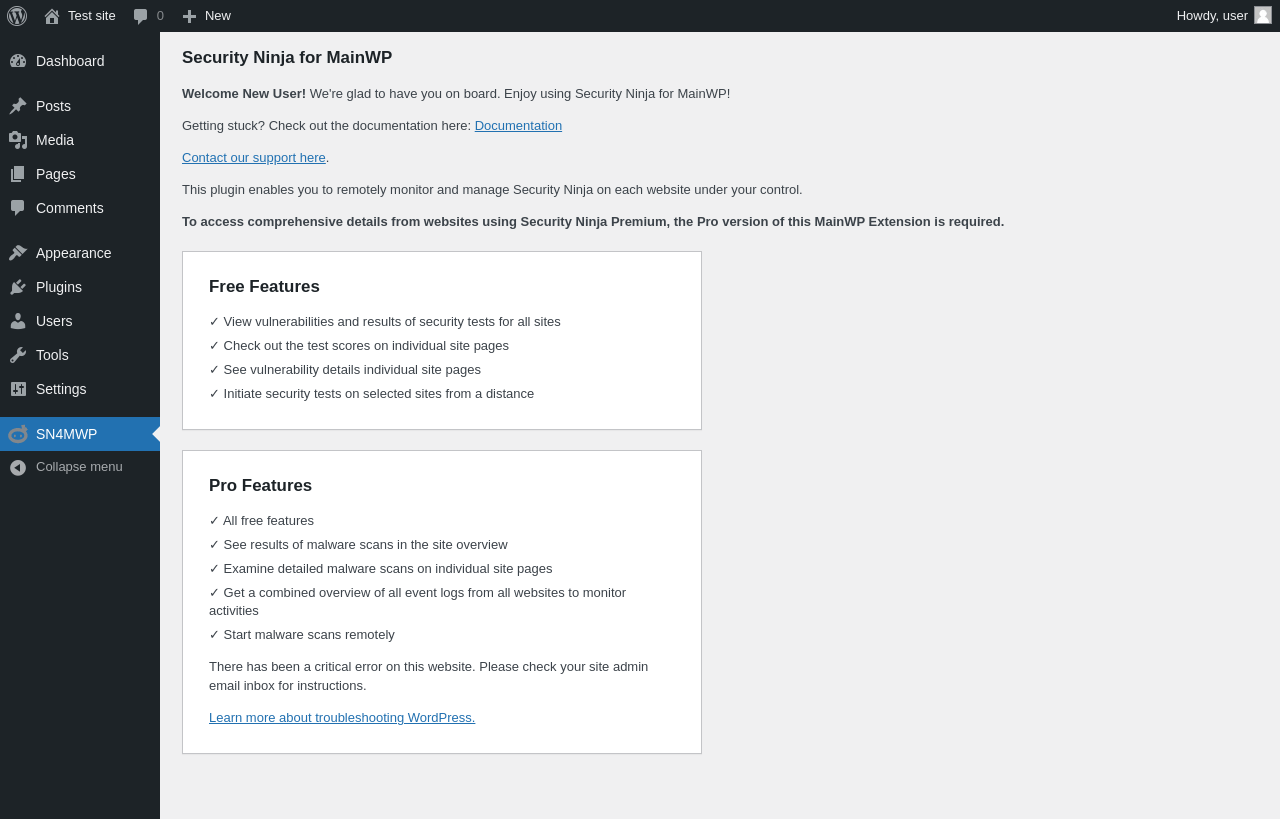
Task: Click the Free Features heading
Action: pos(264,287)
